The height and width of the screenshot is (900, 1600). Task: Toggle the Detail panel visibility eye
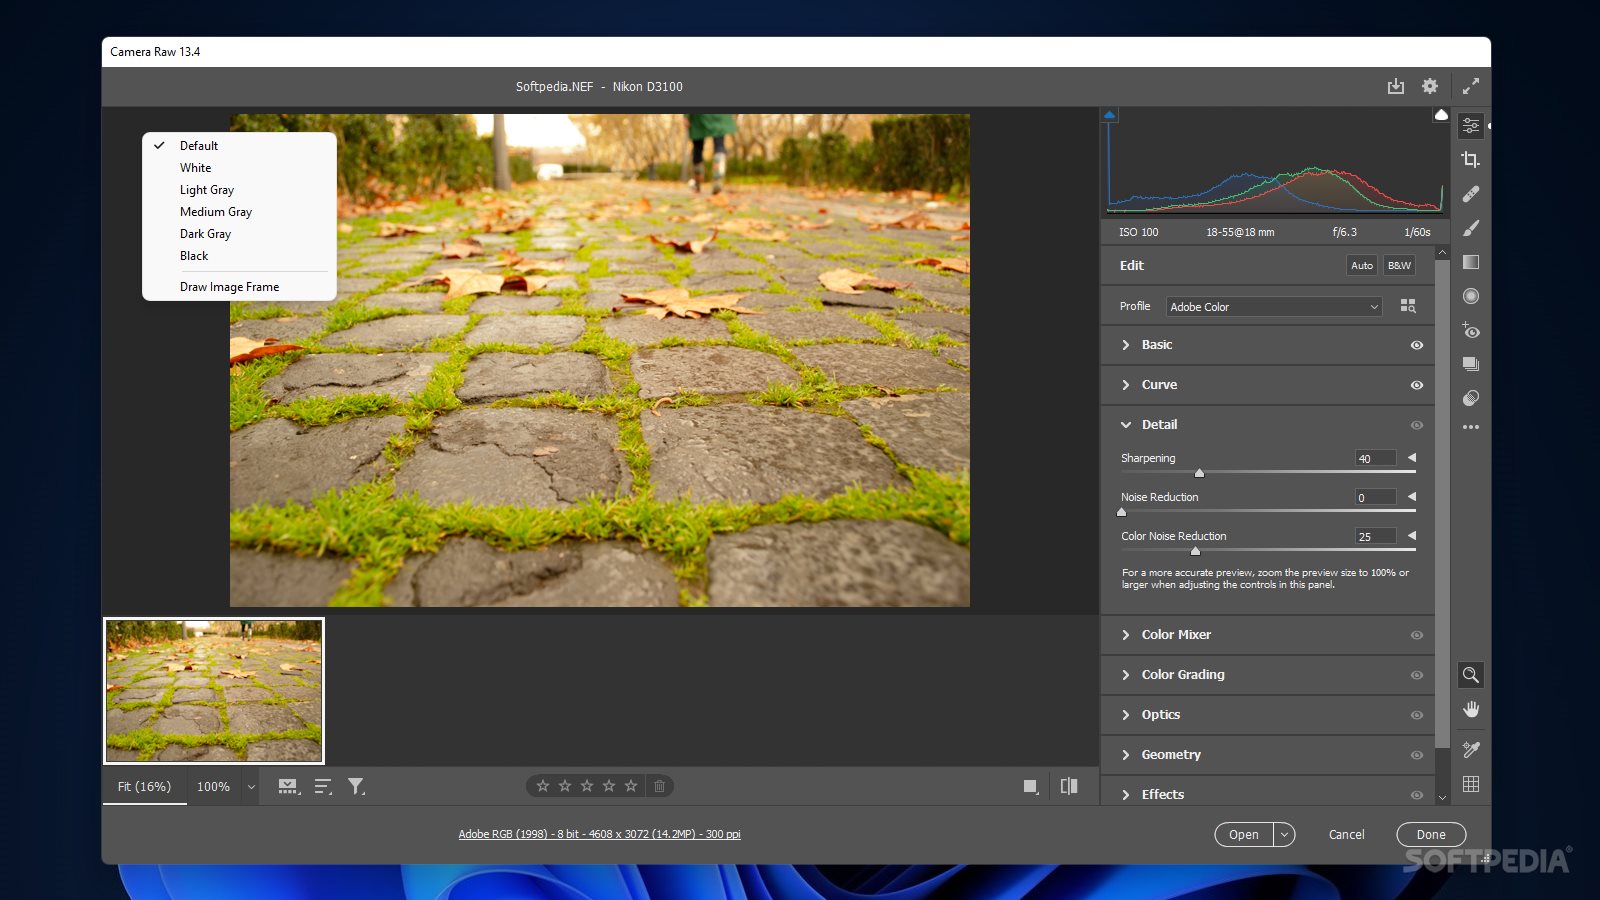point(1417,425)
